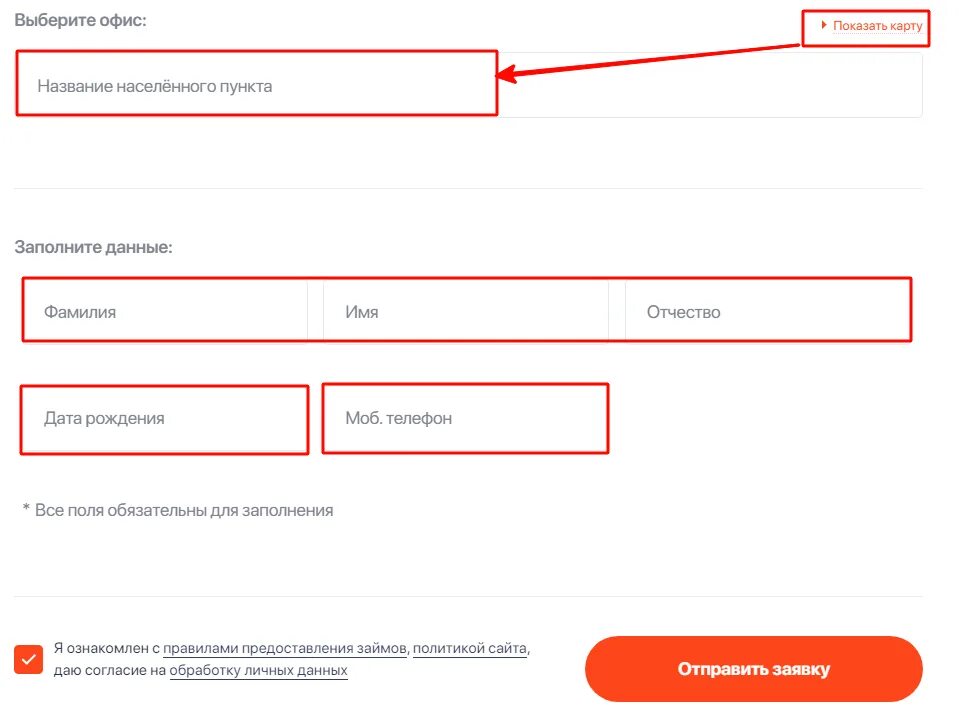959x712 pixels.
Task: Follow the обработку личных данных link
Action: coord(258,670)
